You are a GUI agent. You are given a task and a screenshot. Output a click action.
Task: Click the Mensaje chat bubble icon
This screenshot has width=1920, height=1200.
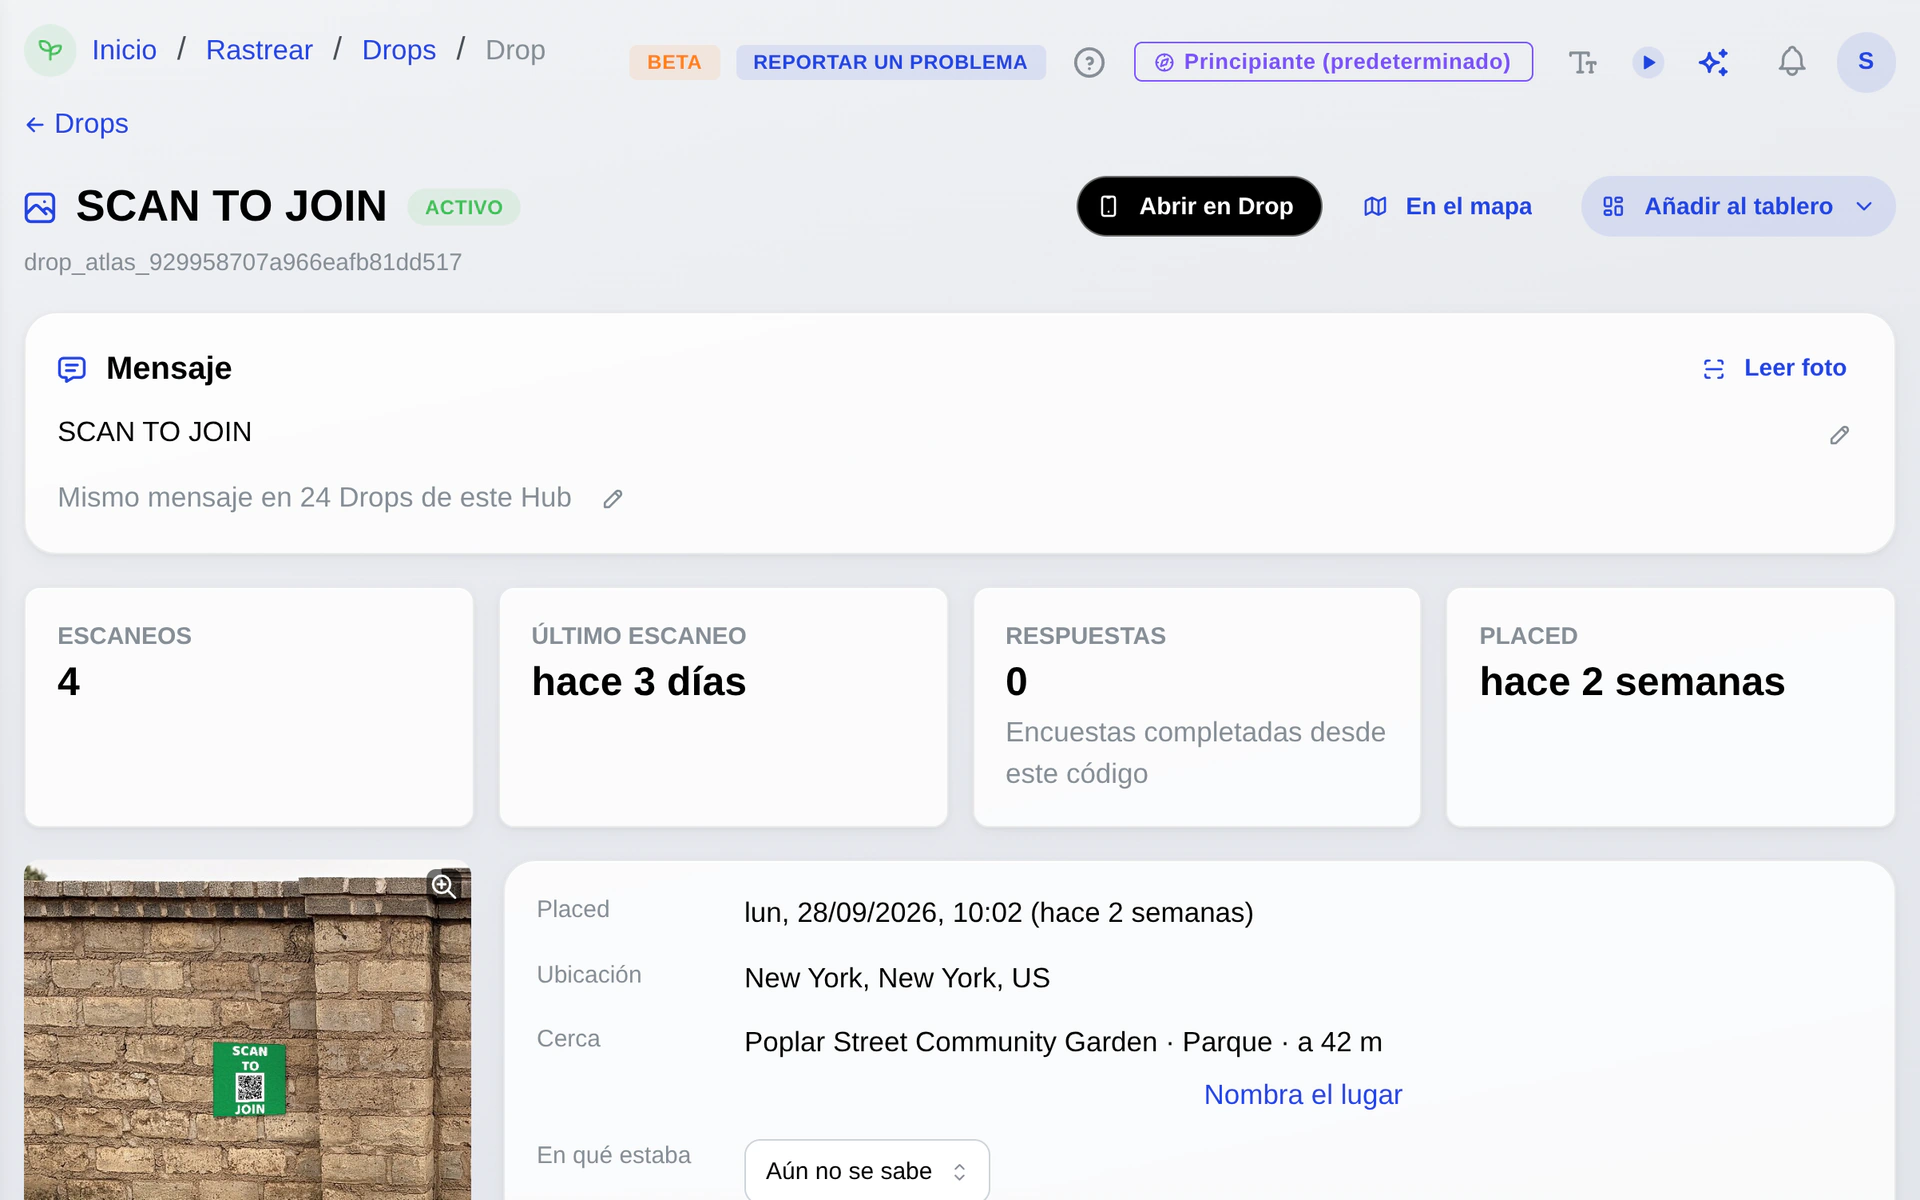coord(72,369)
